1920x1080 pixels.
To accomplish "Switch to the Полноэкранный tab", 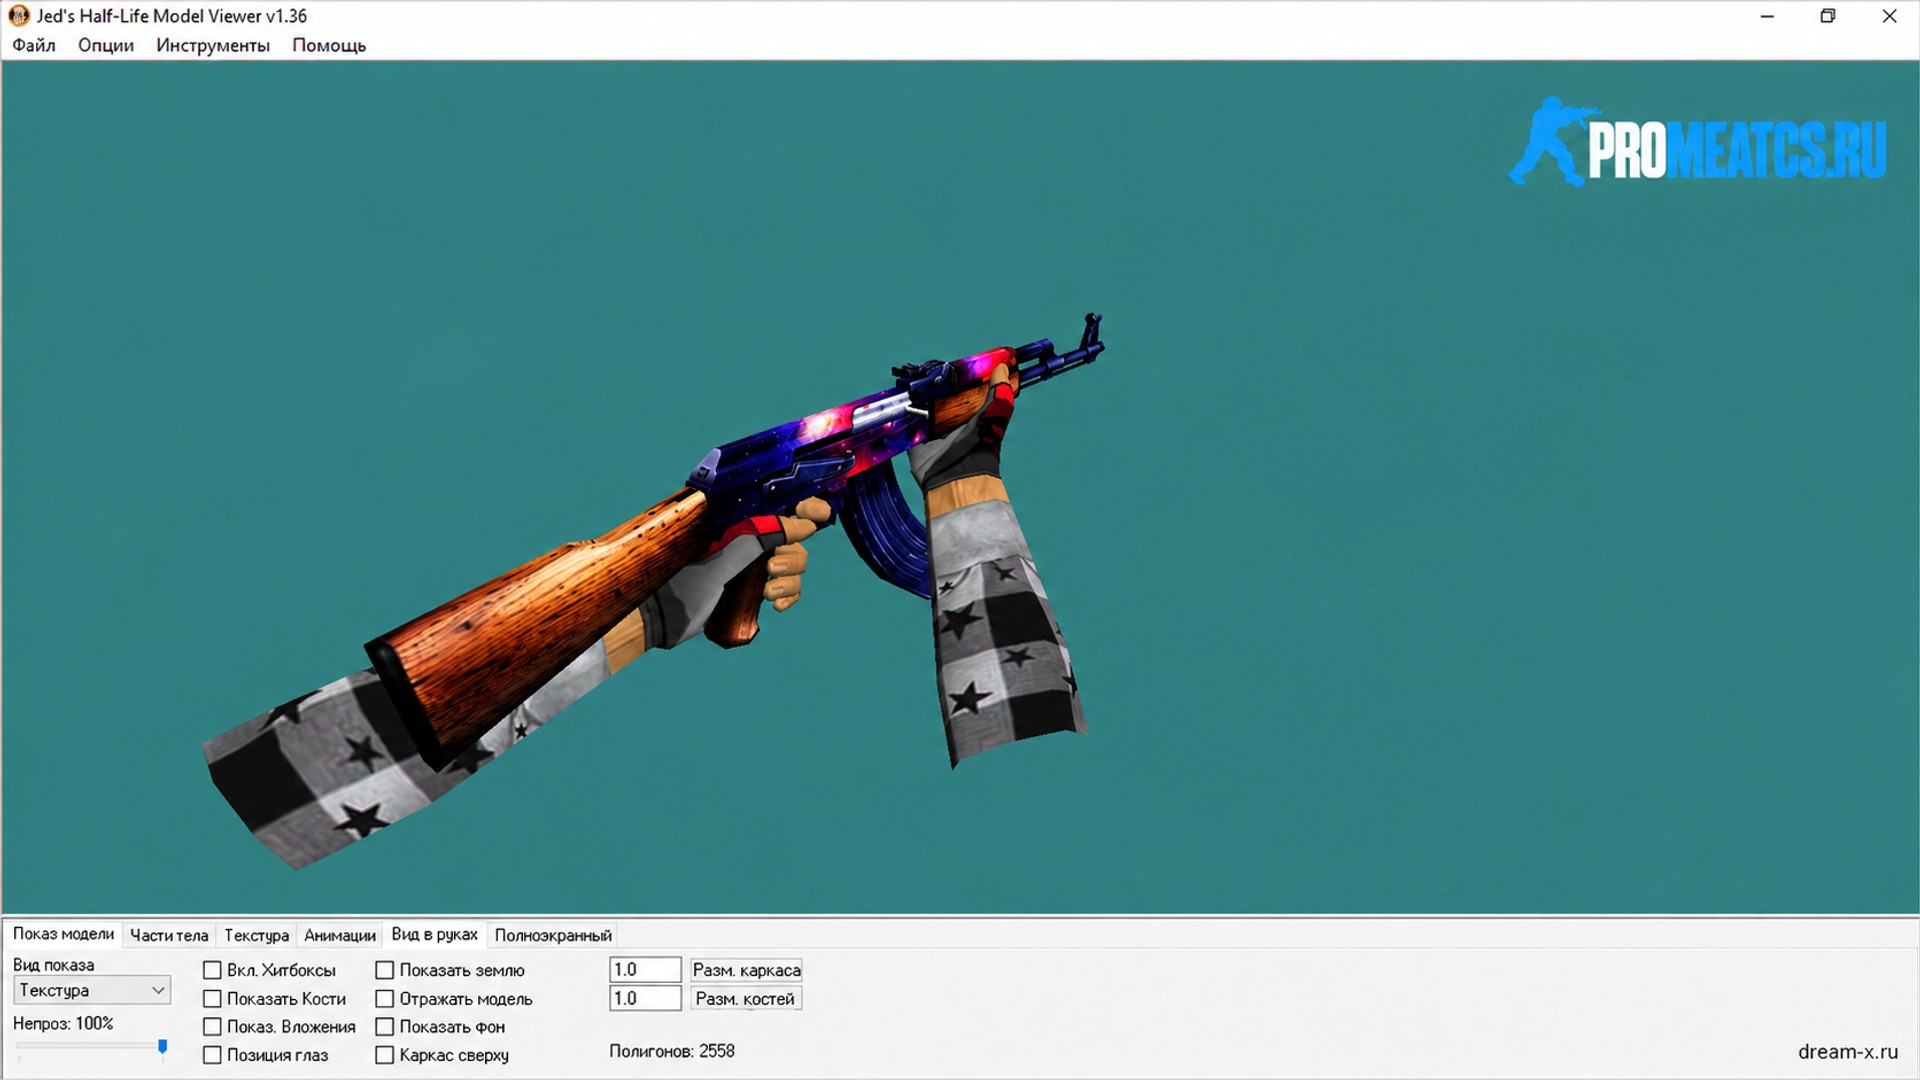I will click(553, 935).
